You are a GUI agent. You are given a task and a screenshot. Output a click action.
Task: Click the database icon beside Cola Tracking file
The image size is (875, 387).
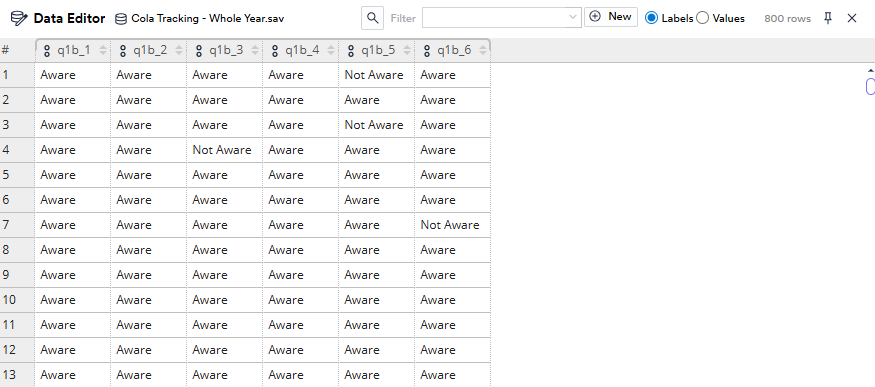120,19
